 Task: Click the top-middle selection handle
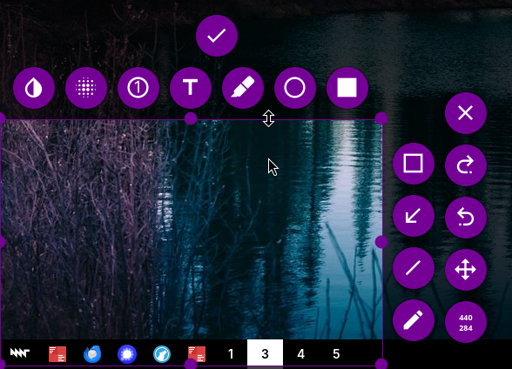point(191,118)
